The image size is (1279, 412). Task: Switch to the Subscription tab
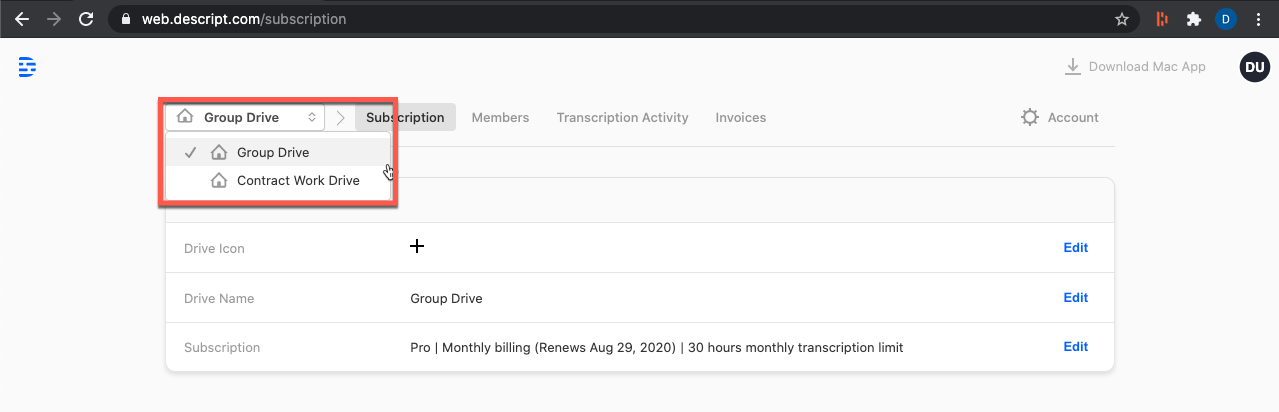click(405, 117)
